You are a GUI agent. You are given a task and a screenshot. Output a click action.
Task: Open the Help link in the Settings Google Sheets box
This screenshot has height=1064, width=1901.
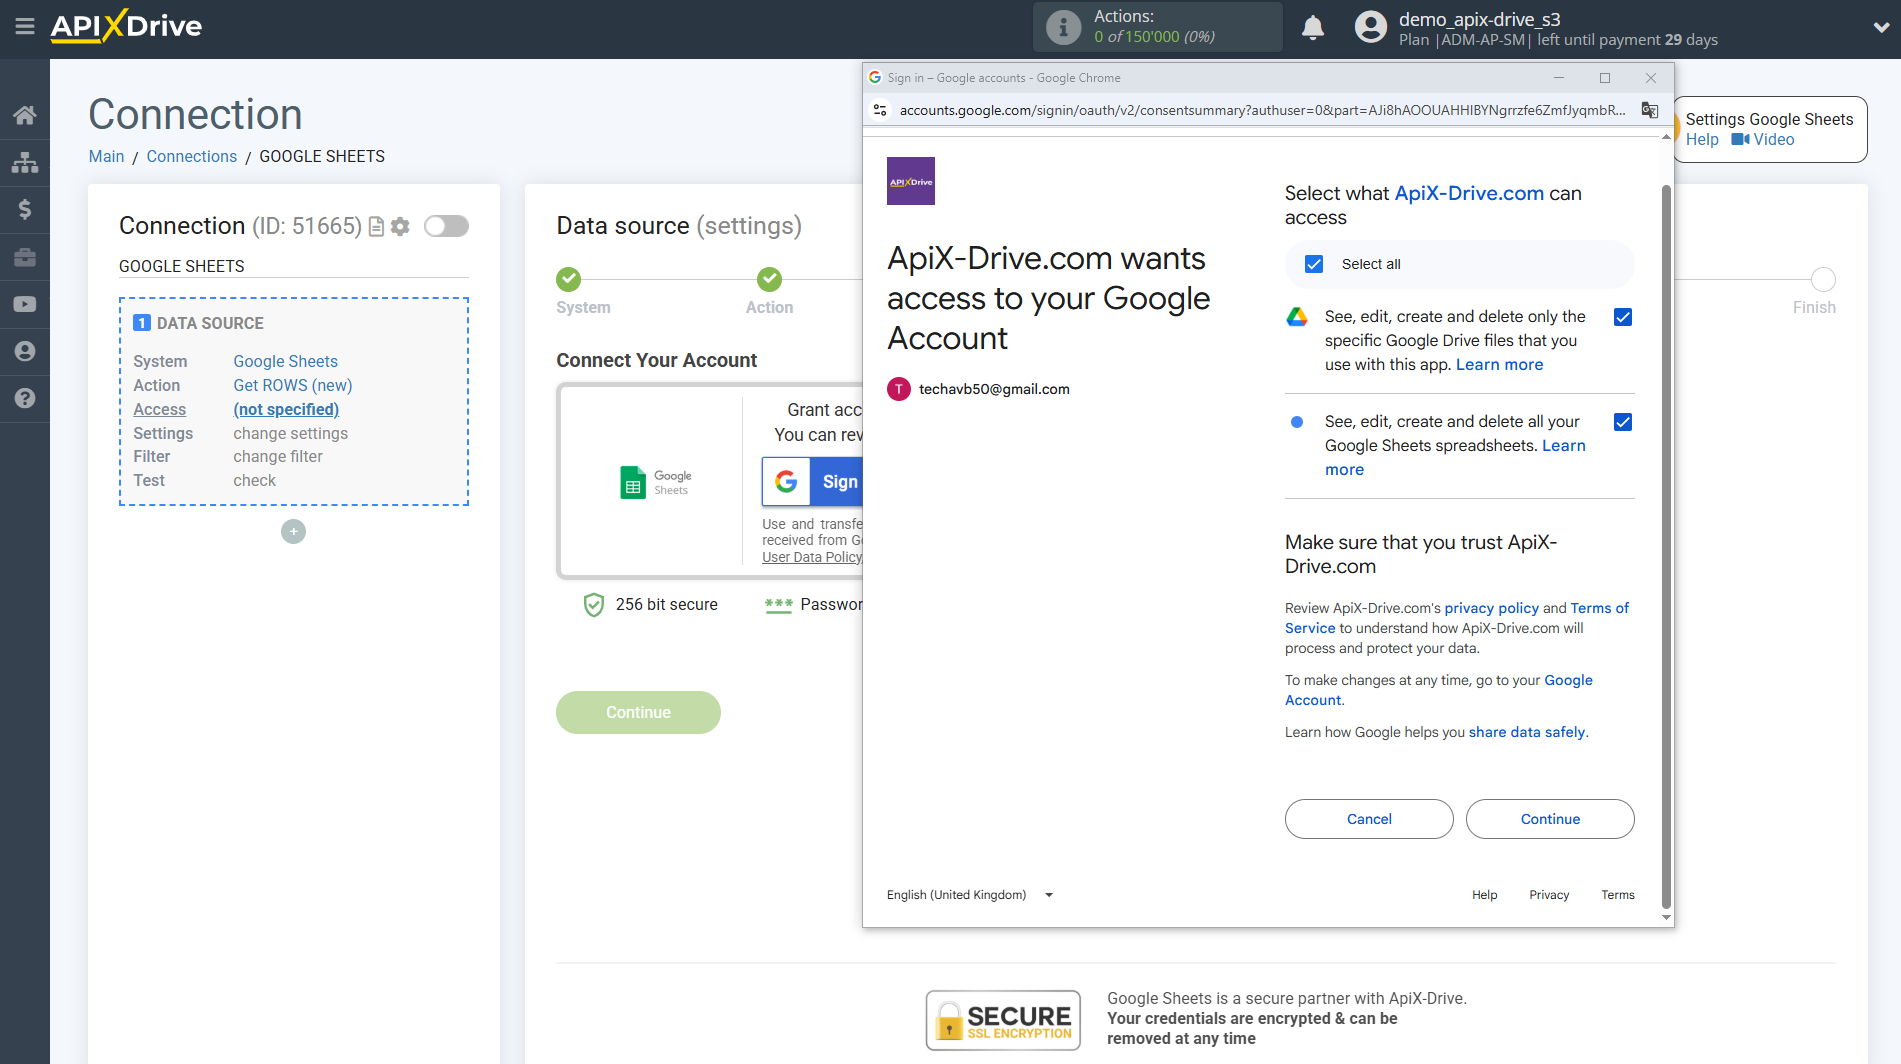1702,140
